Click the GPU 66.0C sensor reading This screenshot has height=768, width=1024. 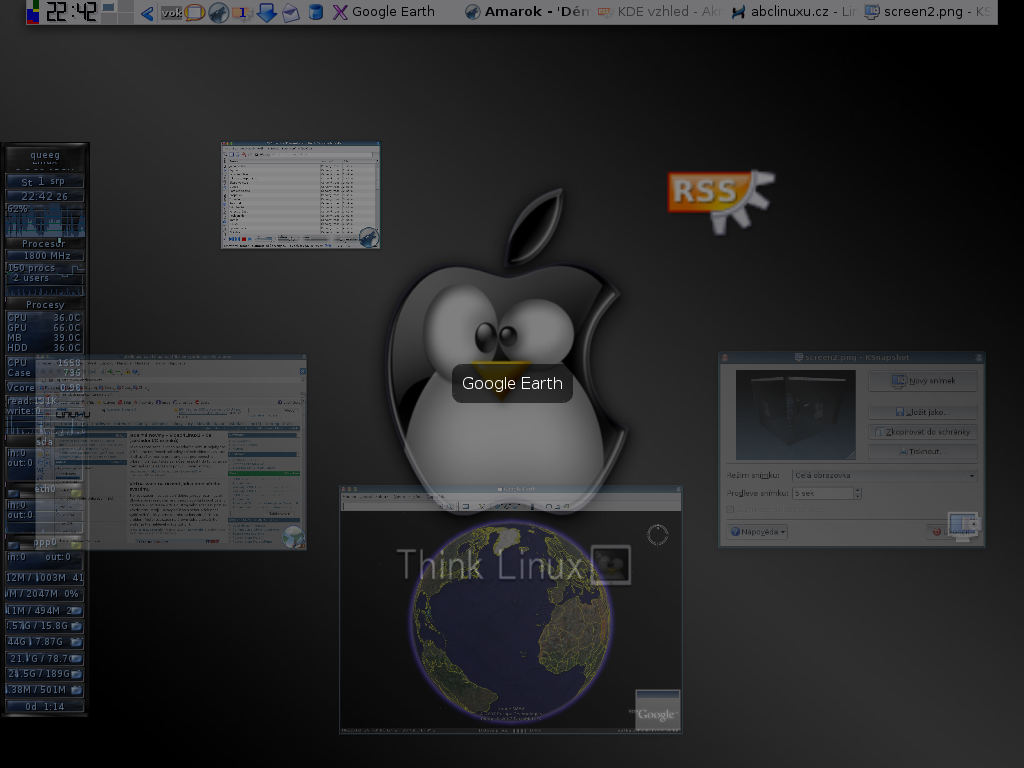[x=44, y=328]
